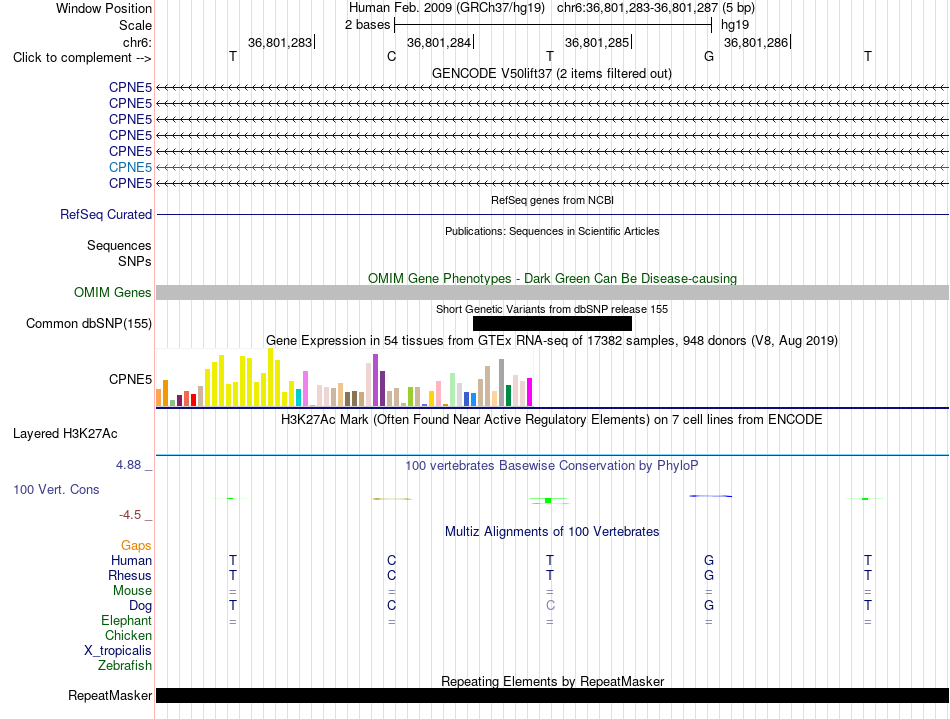950x719 pixels.
Task: Click the gray OMIM Genes item bar
Action: [552, 293]
